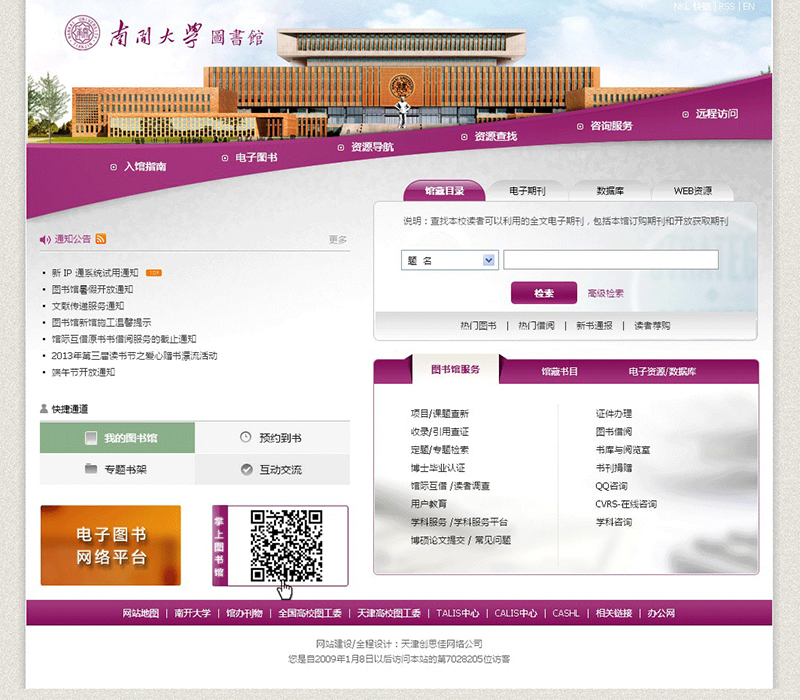Image resolution: width=800 pixels, height=700 pixels.
Task: Open the 题名 search field dropdown
Action: (x=489, y=260)
